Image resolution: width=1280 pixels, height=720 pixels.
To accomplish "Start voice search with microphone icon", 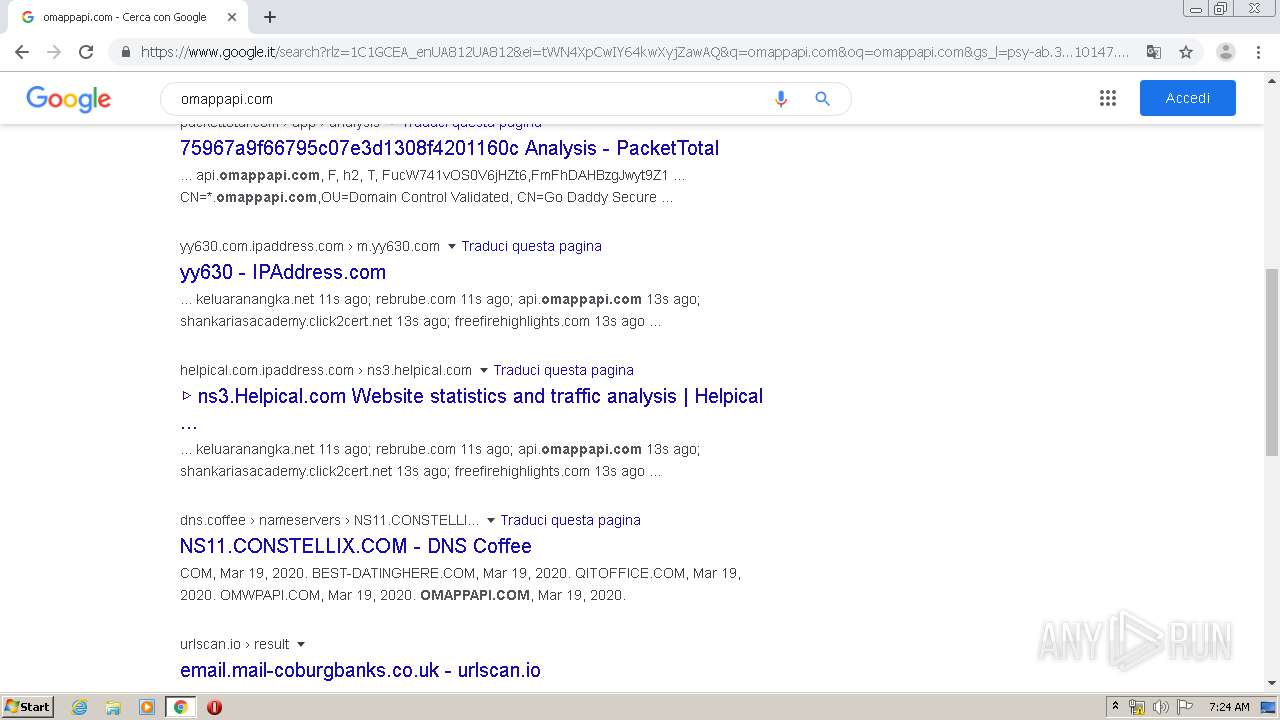I will (x=781, y=99).
